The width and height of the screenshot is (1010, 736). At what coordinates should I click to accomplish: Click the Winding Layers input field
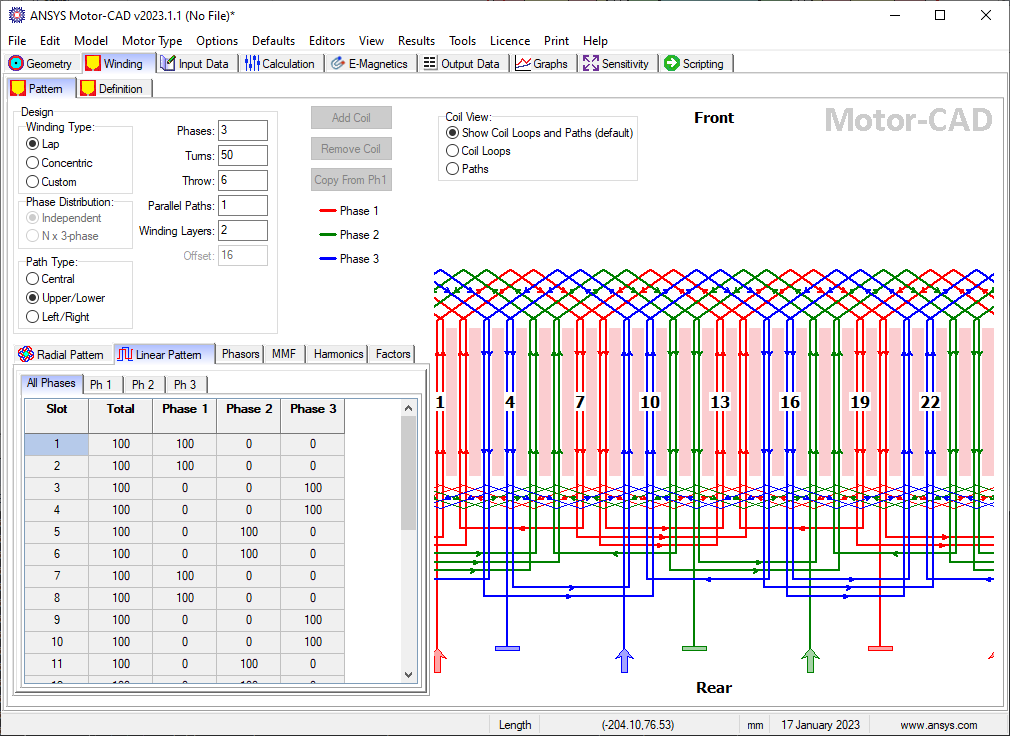pos(243,231)
